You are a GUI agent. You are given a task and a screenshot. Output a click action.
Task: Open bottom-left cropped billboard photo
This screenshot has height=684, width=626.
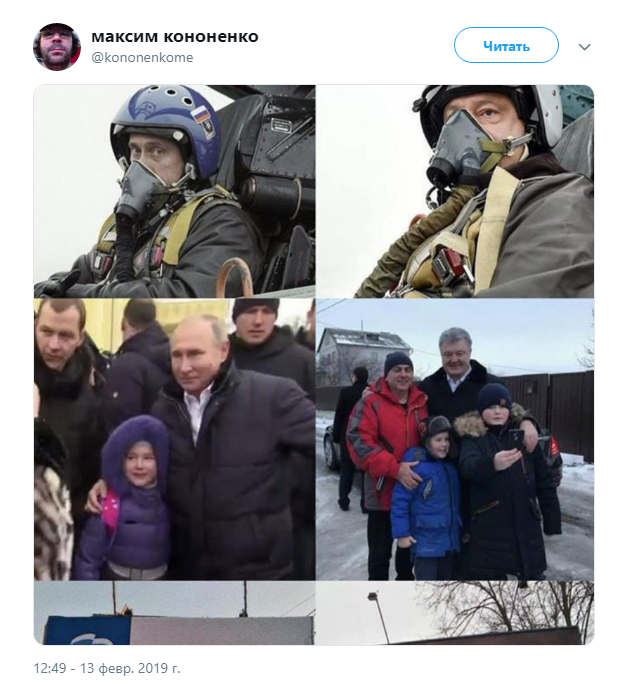174,612
